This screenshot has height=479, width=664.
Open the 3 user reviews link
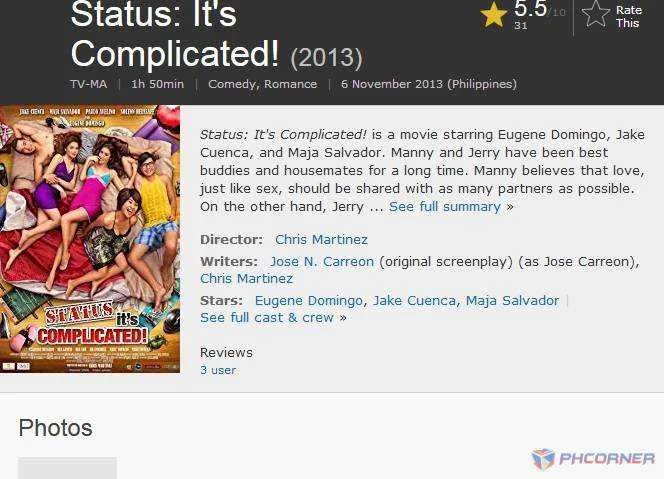[218, 370]
